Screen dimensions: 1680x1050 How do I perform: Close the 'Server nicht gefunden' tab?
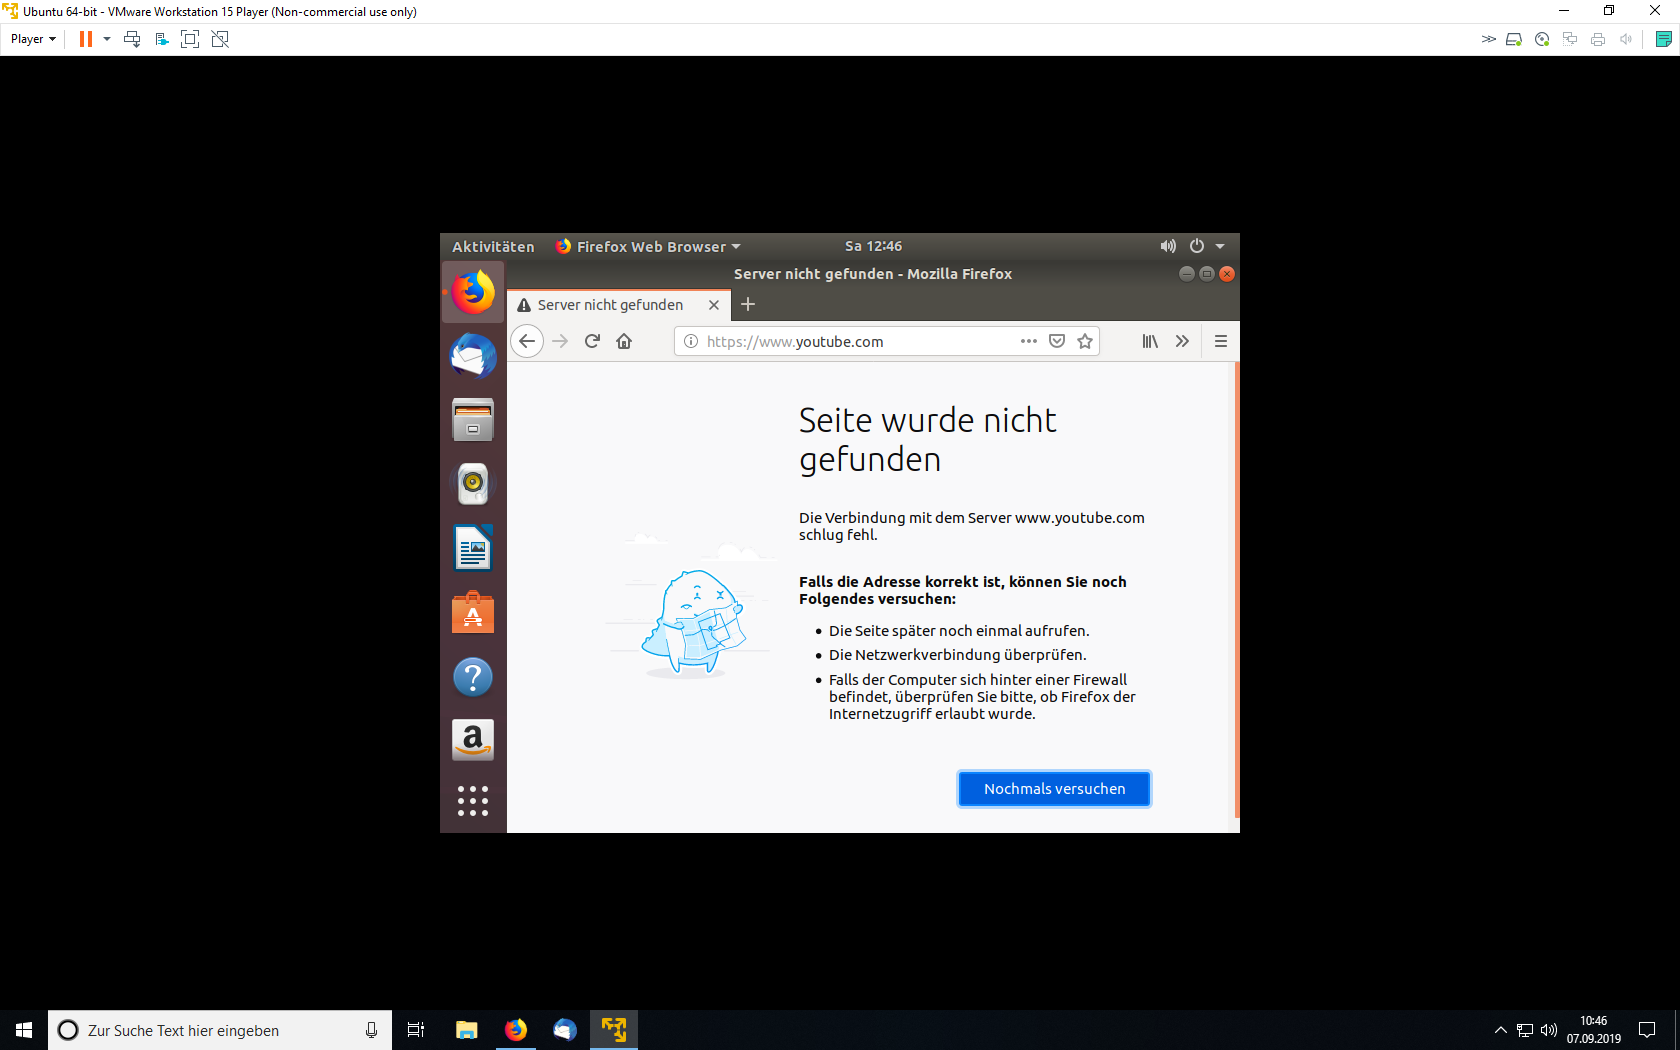coord(714,305)
